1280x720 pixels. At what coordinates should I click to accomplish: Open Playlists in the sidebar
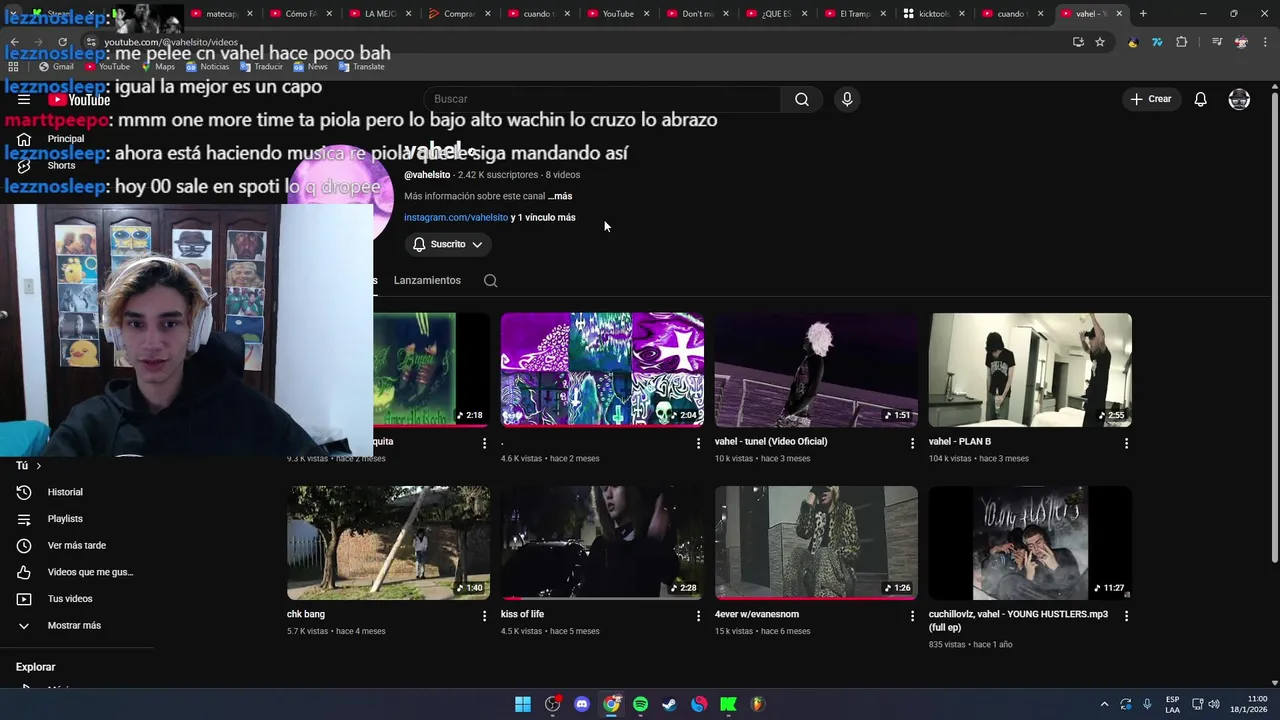[65, 519]
